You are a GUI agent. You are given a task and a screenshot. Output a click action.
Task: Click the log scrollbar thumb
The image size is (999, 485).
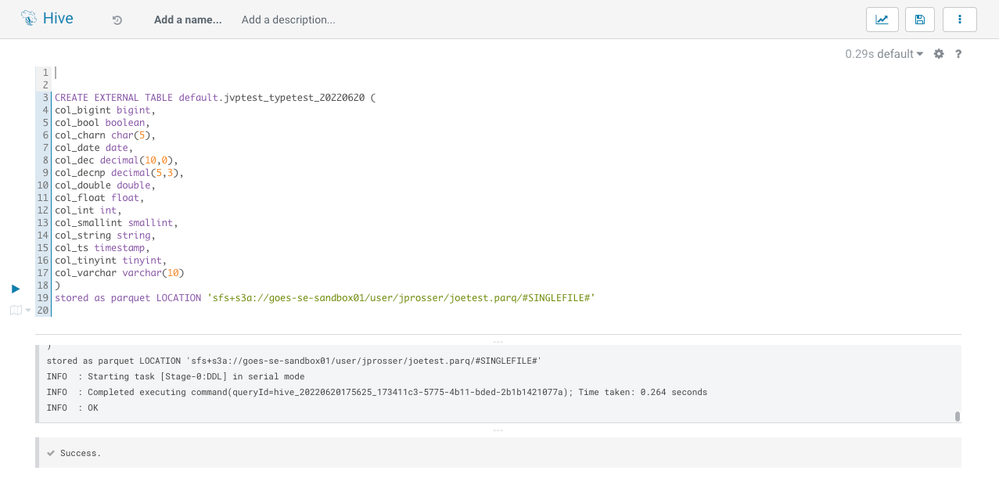(957, 417)
